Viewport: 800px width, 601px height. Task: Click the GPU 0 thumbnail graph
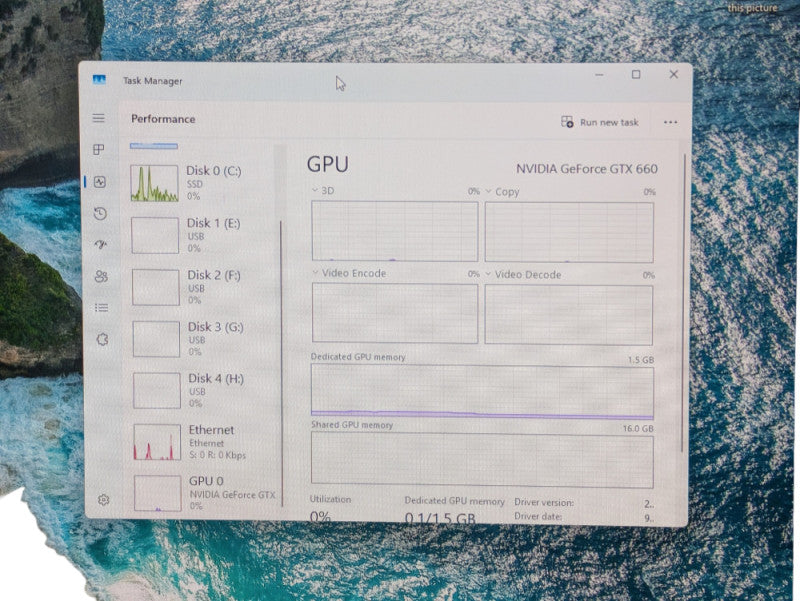click(x=158, y=493)
